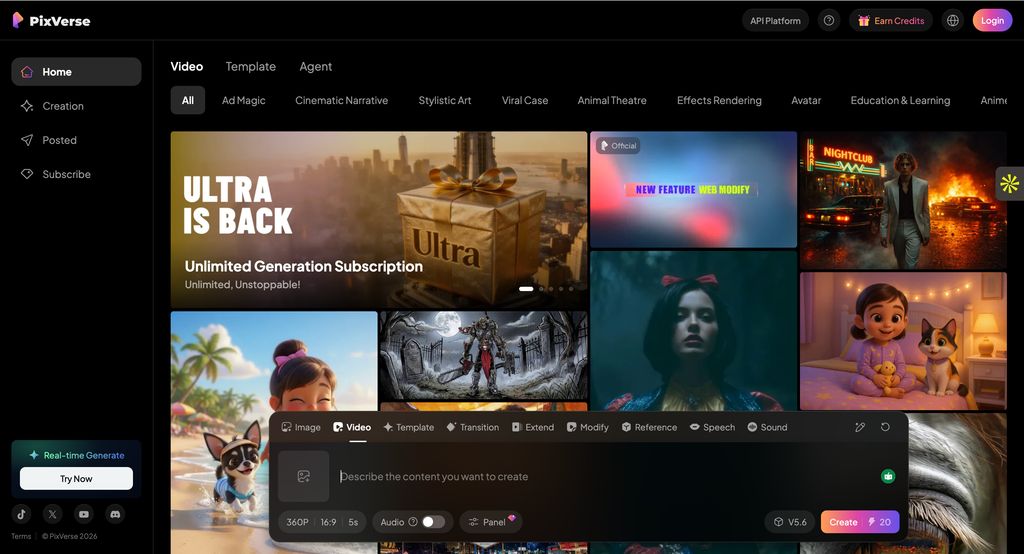Viewport: 1024px width, 554px height.
Task: Click the prompt description text field
Action: [x=600, y=477]
